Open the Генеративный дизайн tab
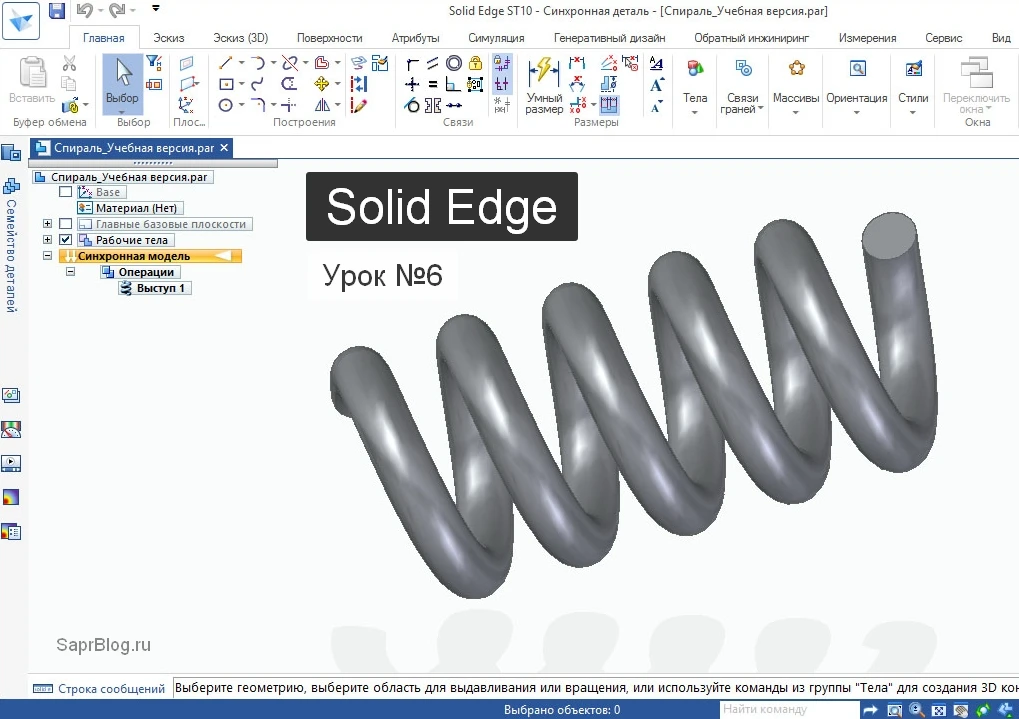This screenshot has height=719, width=1019. (x=609, y=38)
